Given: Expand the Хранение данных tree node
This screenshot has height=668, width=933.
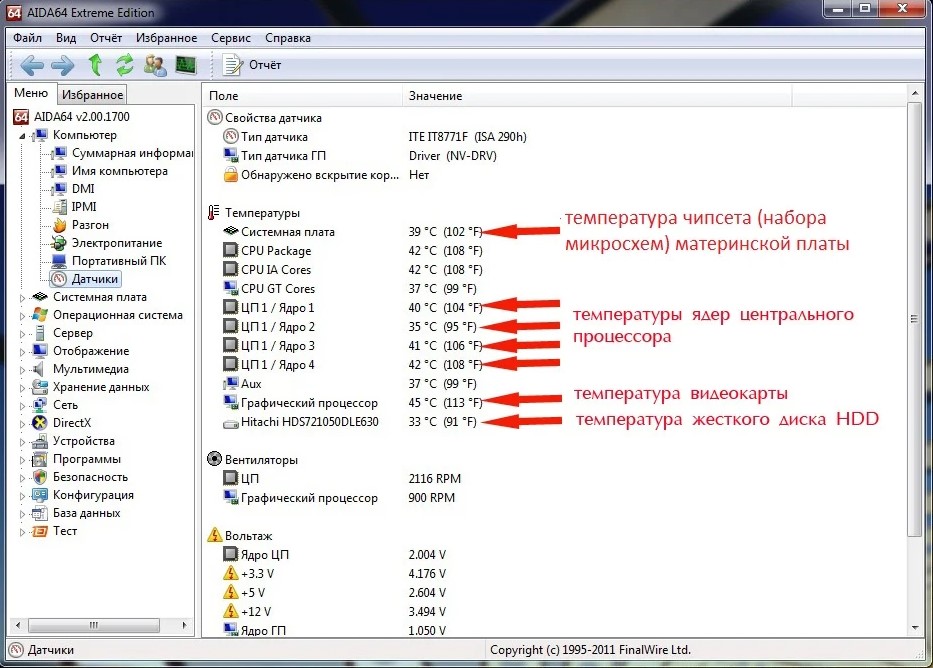Looking at the screenshot, I should (x=23, y=388).
